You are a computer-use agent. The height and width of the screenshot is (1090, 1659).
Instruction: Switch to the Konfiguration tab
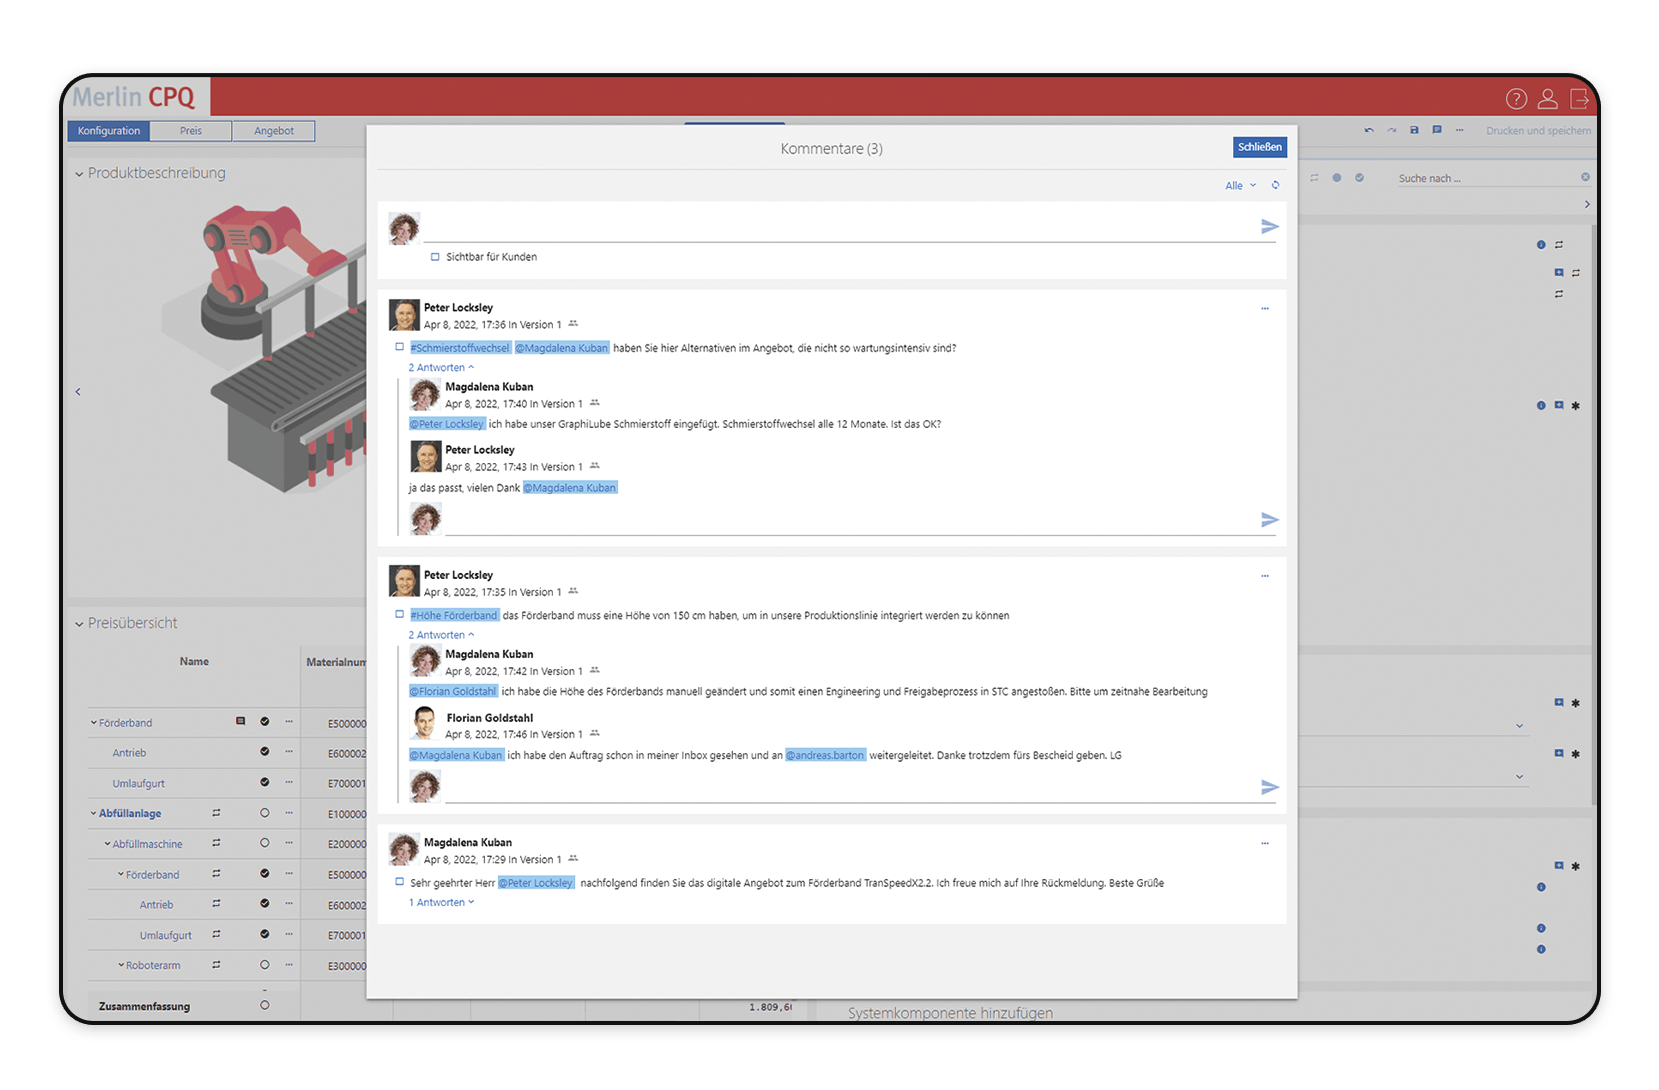coord(109,131)
